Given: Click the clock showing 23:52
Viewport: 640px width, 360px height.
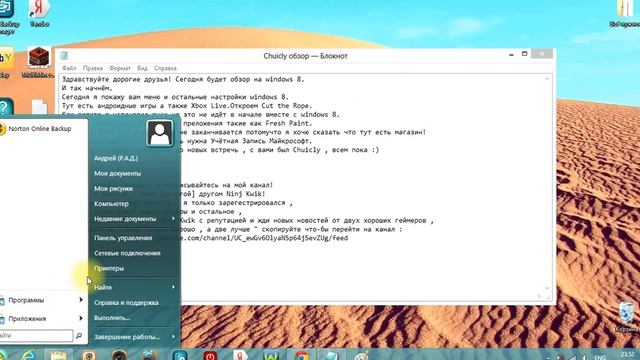Looking at the screenshot, I should (x=627, y=354).
